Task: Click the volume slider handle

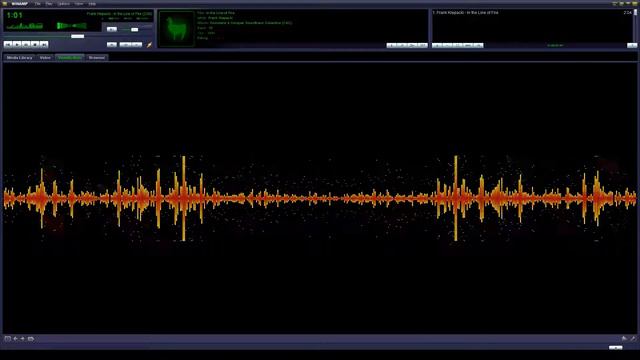Action: (135, 29)
